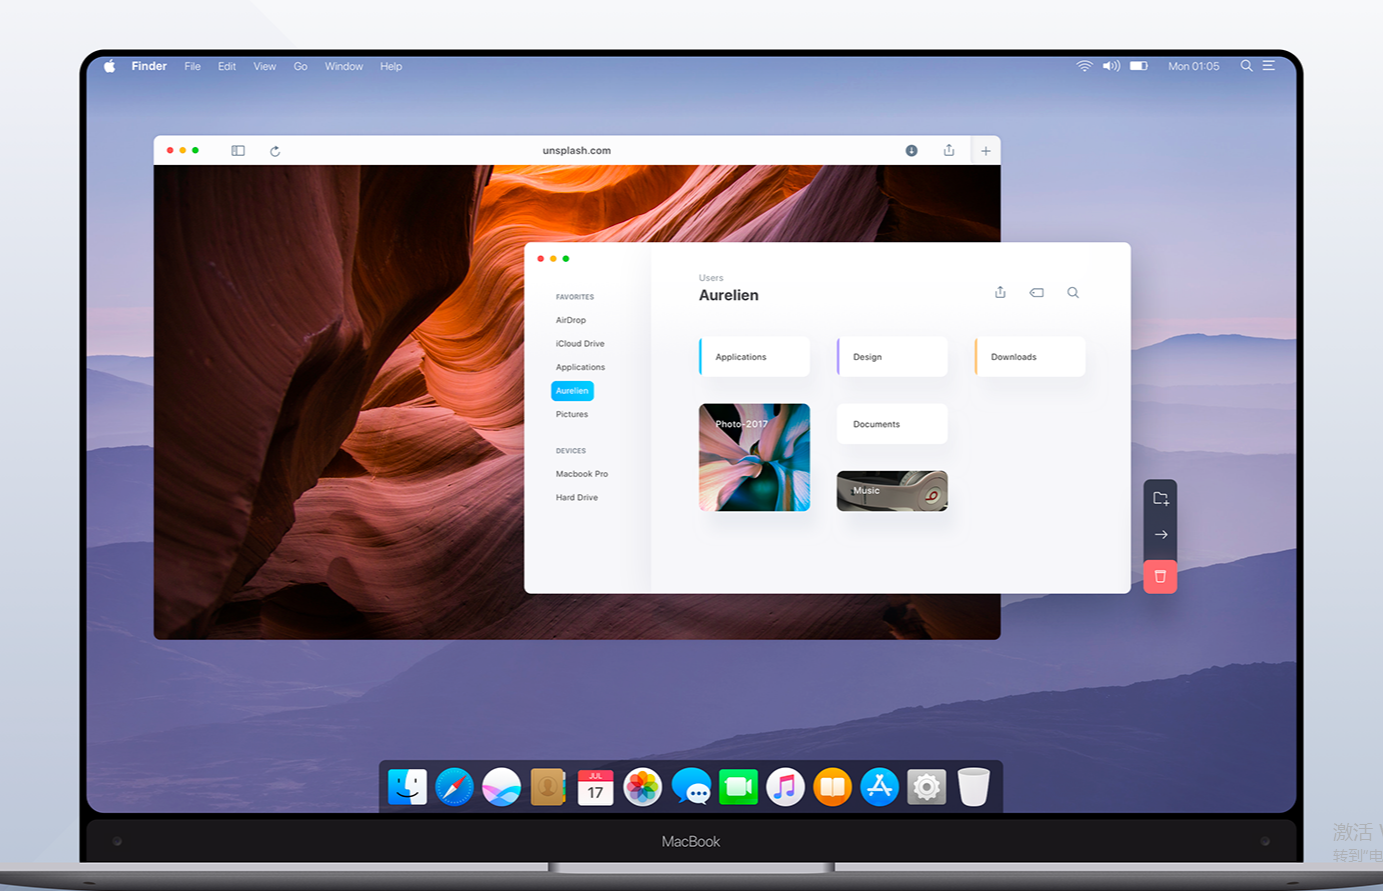This screenshot has width=1383, height=891.
Task: Reload the unsplash.com page
Action: coord(275,151)
